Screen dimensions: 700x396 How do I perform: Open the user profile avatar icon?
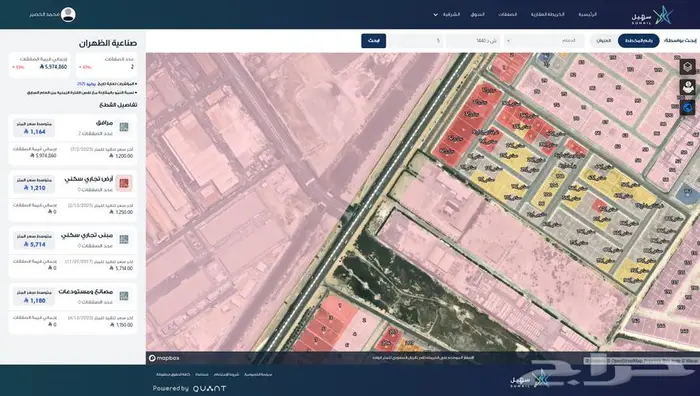pyautogui.click(x=68, y=14)
